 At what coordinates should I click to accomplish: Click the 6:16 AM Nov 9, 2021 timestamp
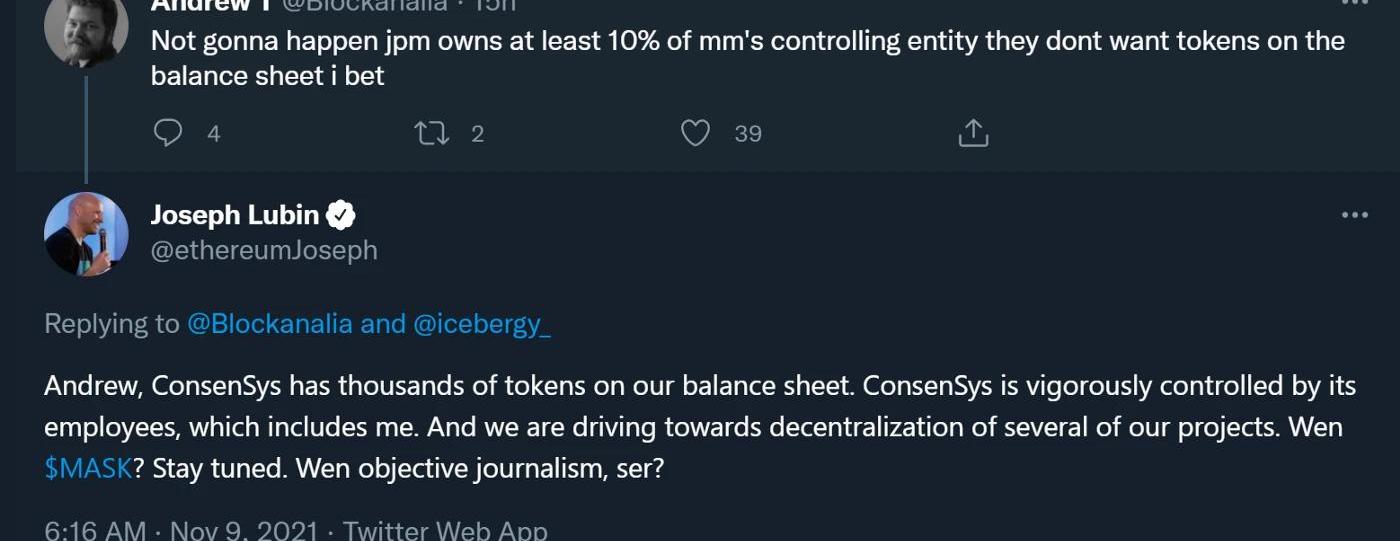click(181, 530)
